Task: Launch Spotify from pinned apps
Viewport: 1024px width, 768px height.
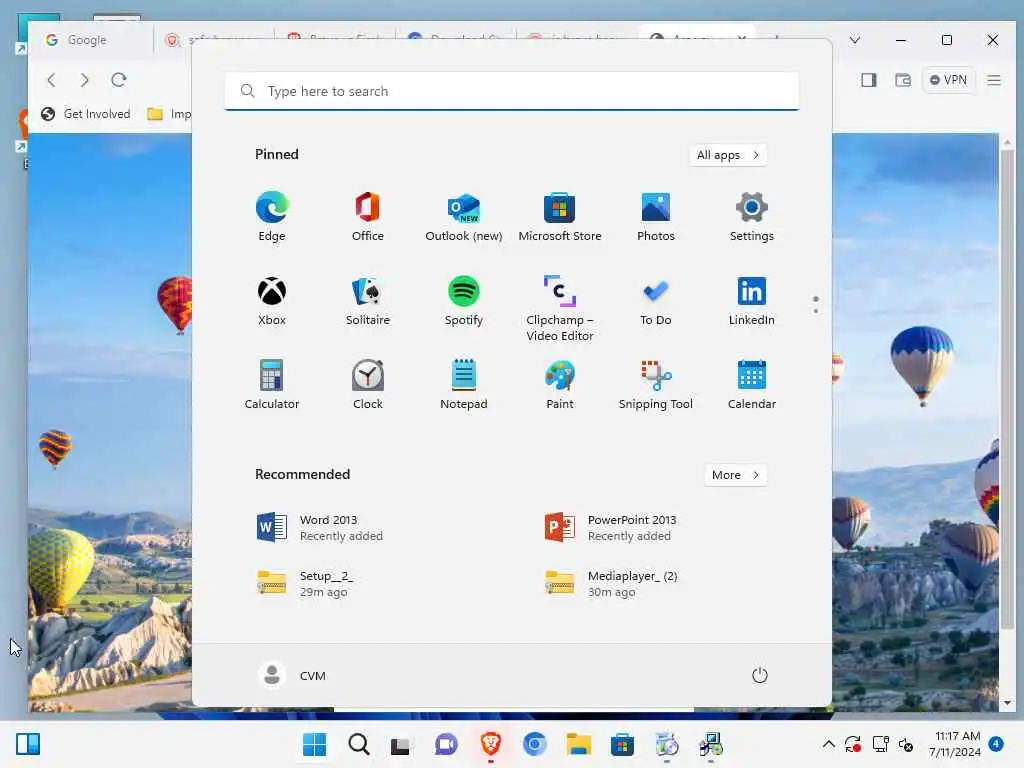Action: [464, 301]
